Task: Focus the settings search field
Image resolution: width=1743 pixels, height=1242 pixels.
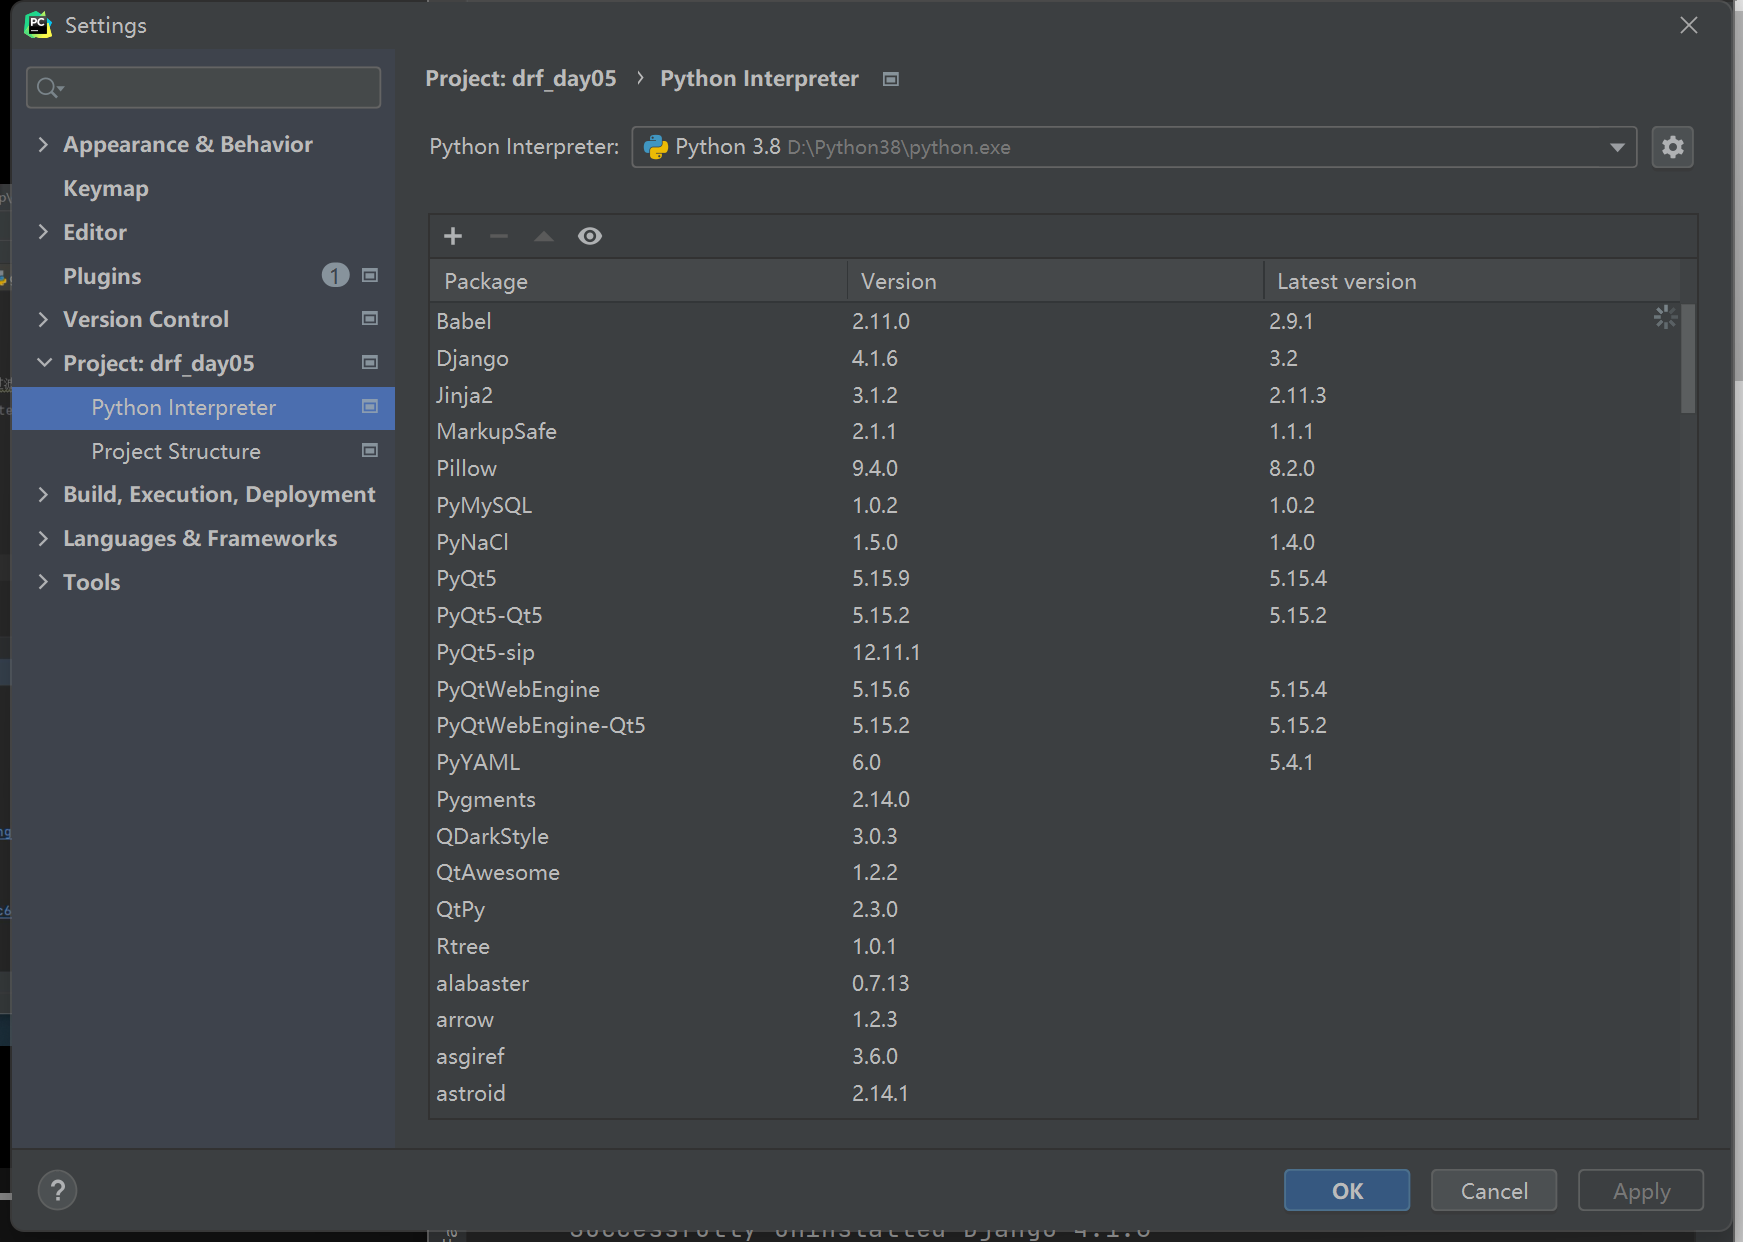Action: (203, 88)
